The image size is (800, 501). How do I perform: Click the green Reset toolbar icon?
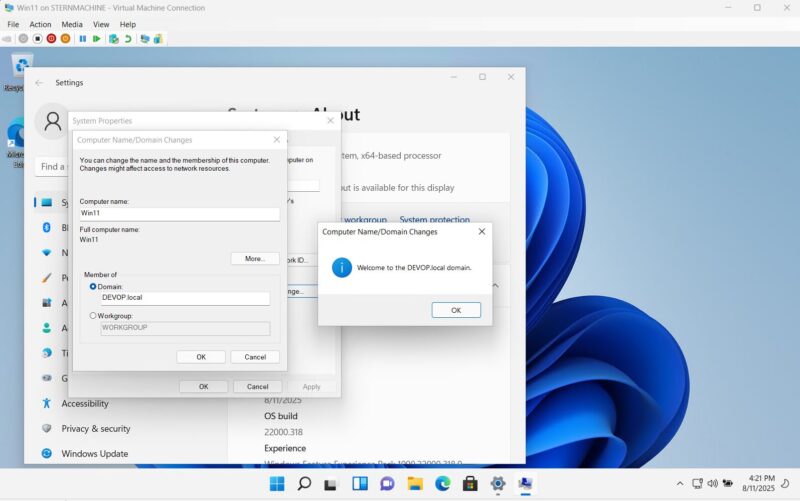(x=96, y=39)
